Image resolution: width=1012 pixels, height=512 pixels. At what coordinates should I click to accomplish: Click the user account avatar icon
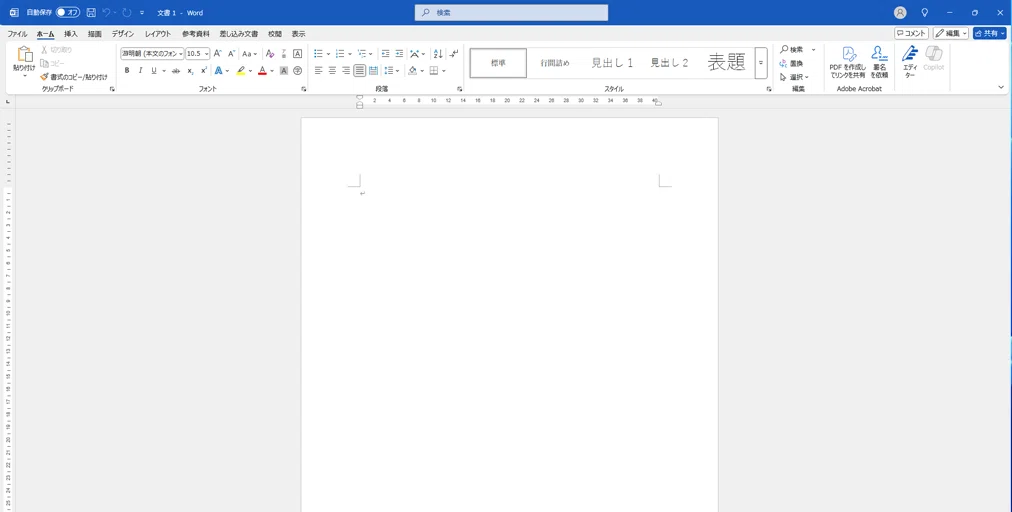click(x=900, y=12)
